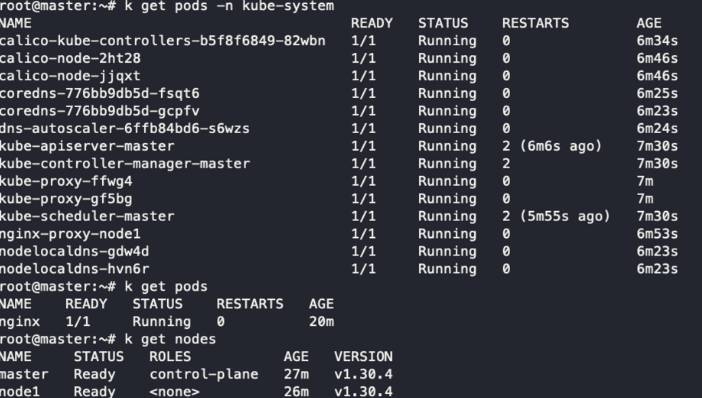This screenshot has height=398, width=702.
Task: Select pod name calico-kube-controllers-b5f8f6849-82wbn
Action: [x=163, y=41]
